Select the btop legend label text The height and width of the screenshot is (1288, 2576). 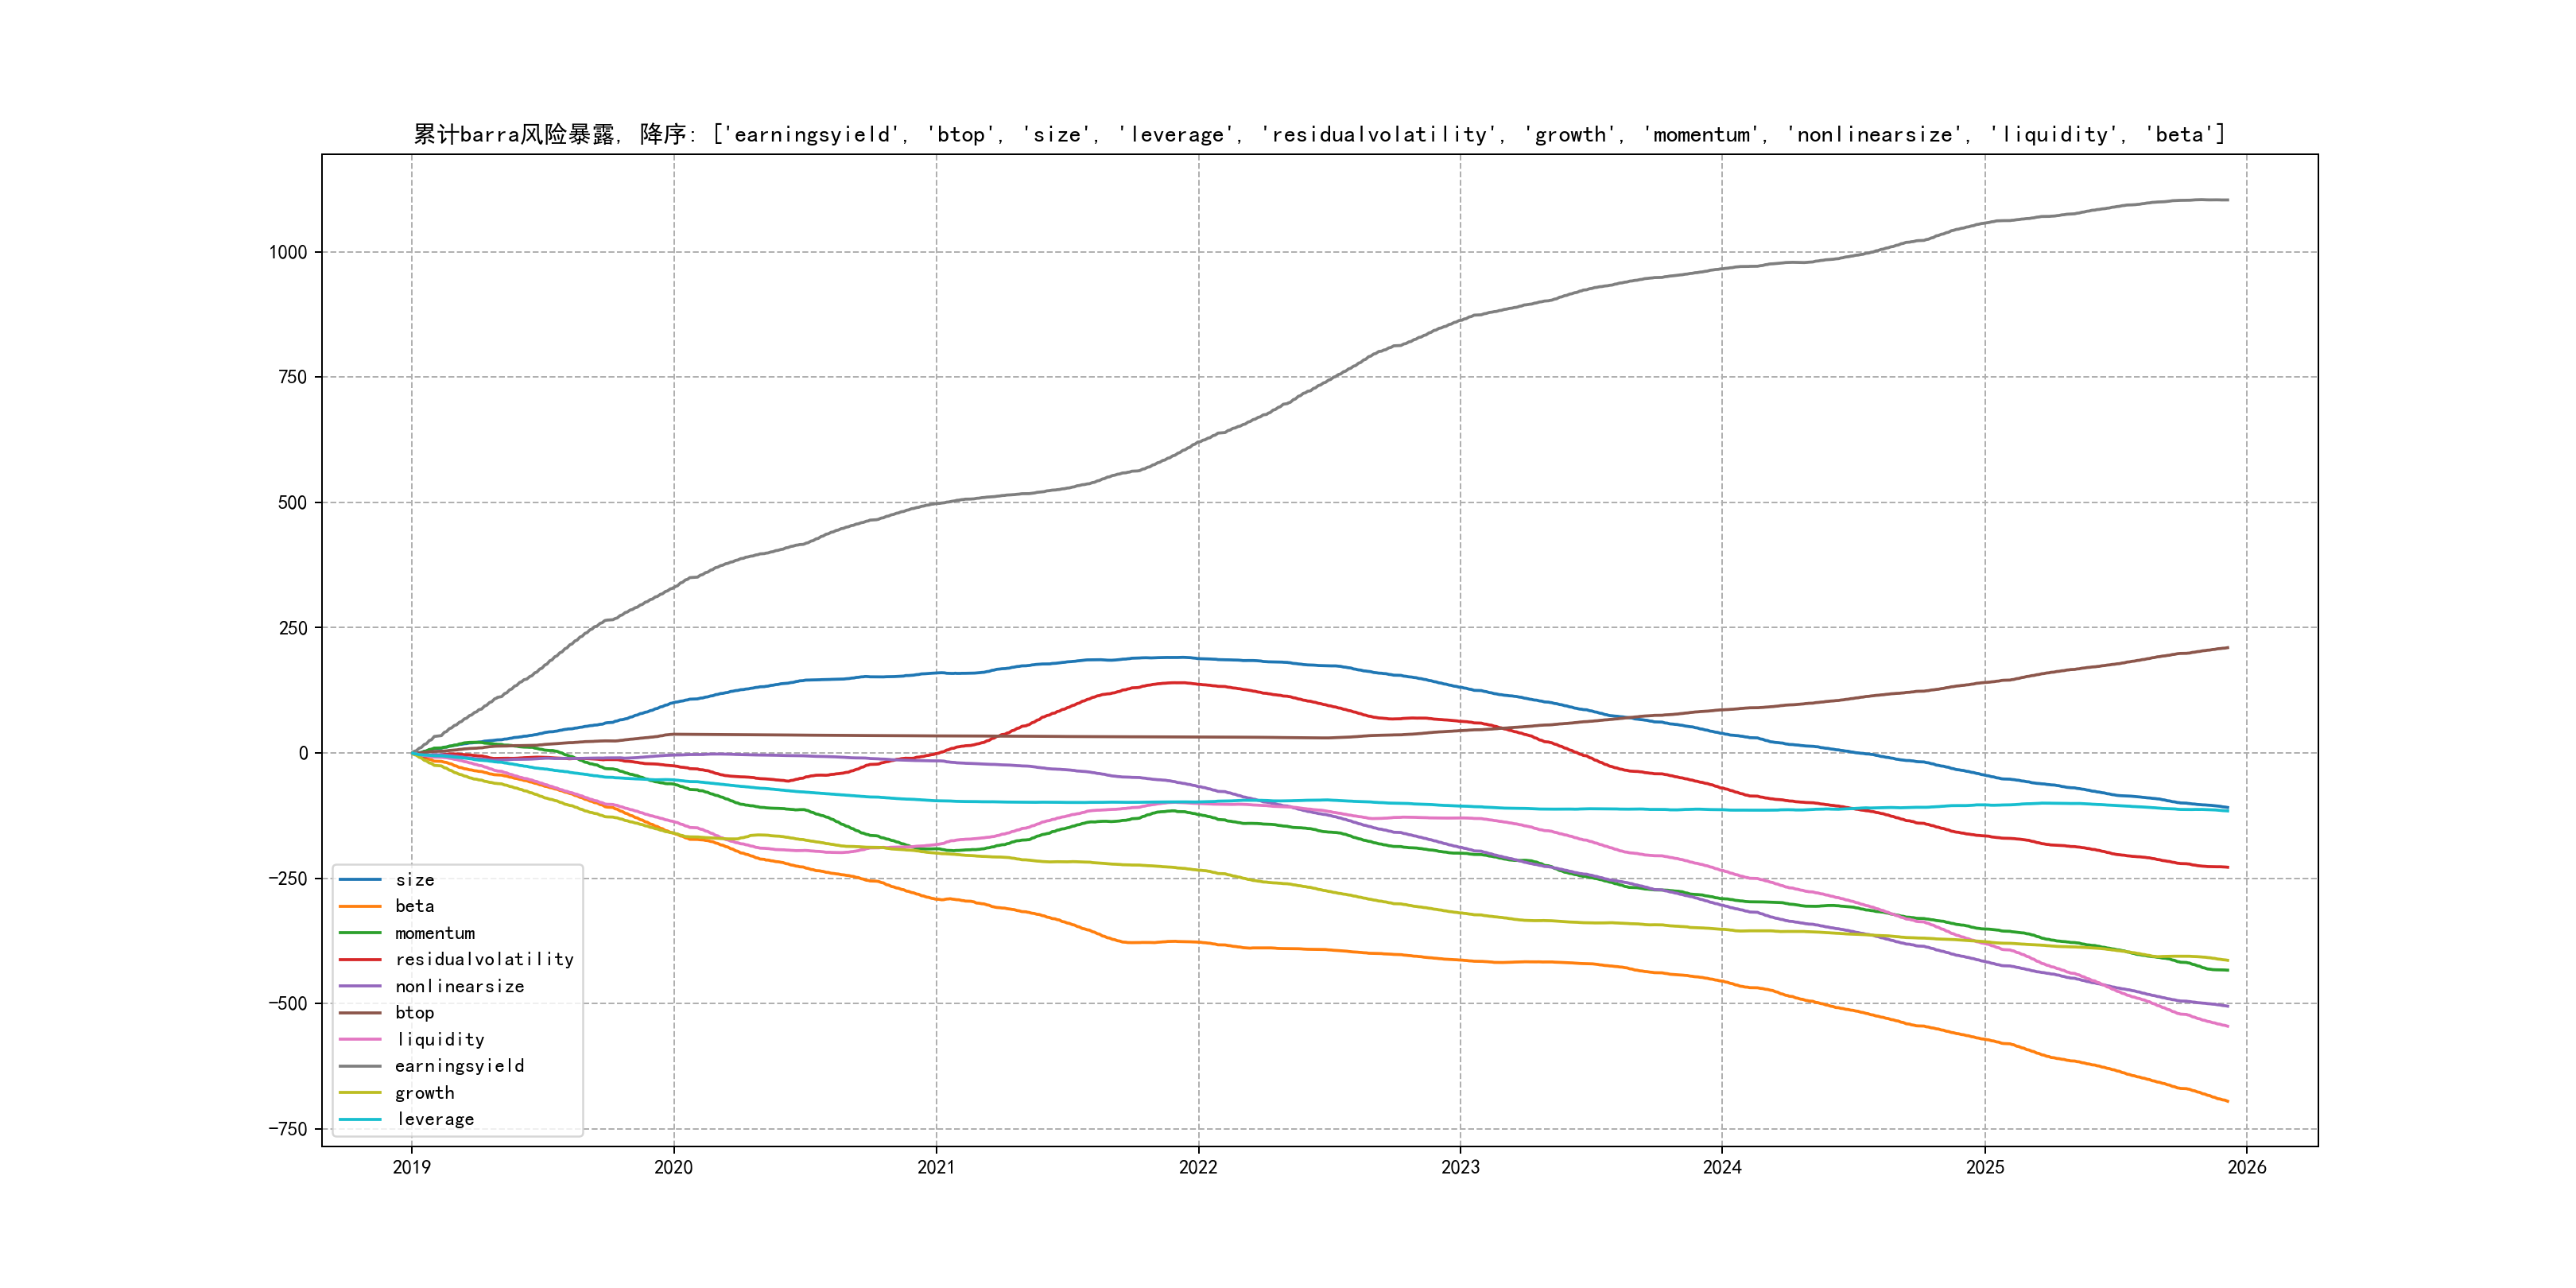click(x=414, y=1013)
